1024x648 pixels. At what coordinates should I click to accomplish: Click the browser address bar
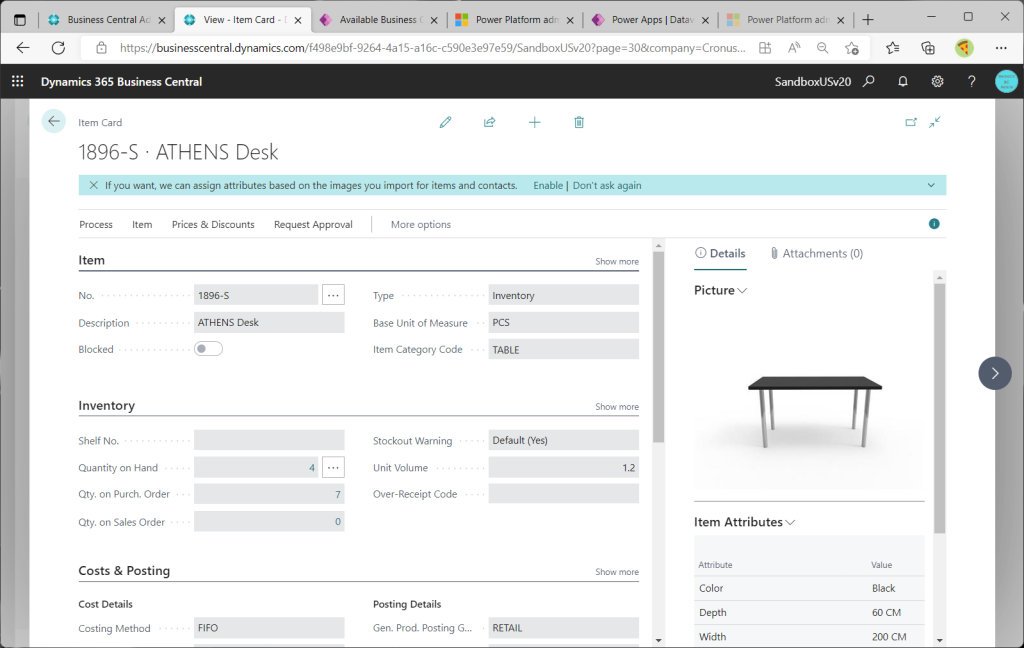[431, 48]
